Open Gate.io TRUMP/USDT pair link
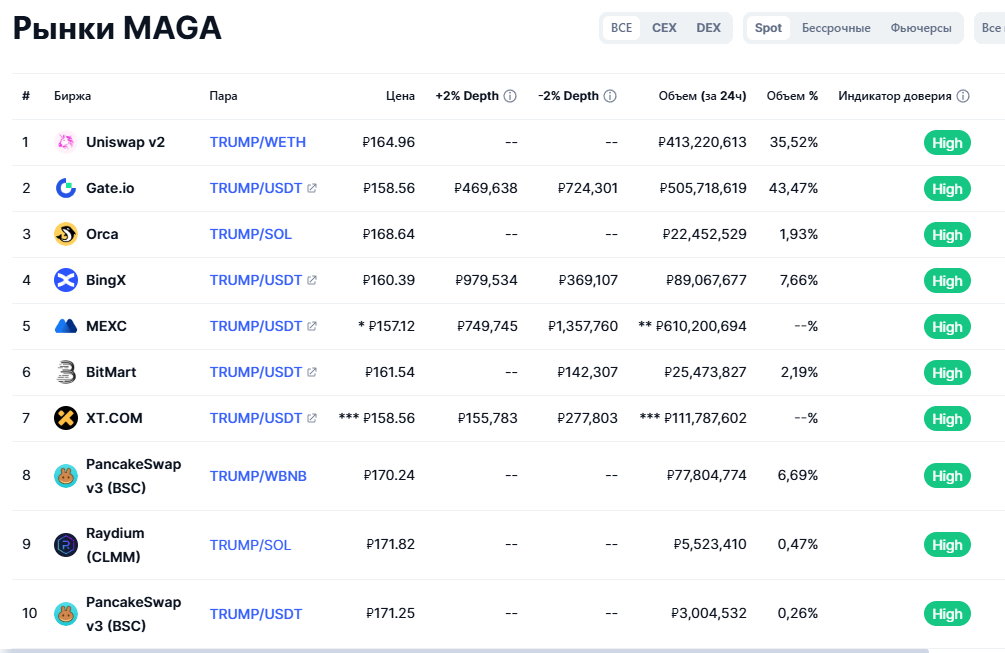Screen dimensions: 1005x653 256,188
